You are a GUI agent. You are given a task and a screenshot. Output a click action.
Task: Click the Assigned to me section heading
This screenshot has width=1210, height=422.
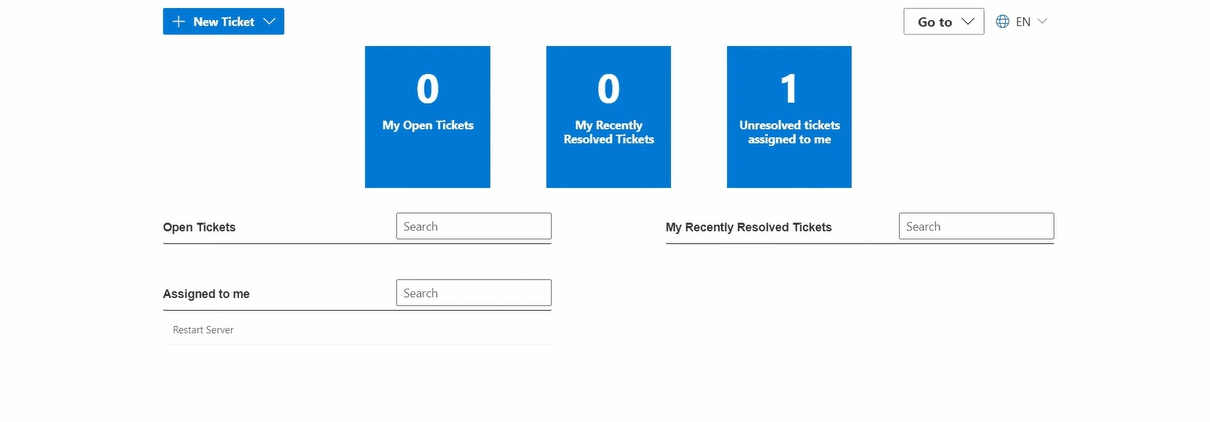207,294
